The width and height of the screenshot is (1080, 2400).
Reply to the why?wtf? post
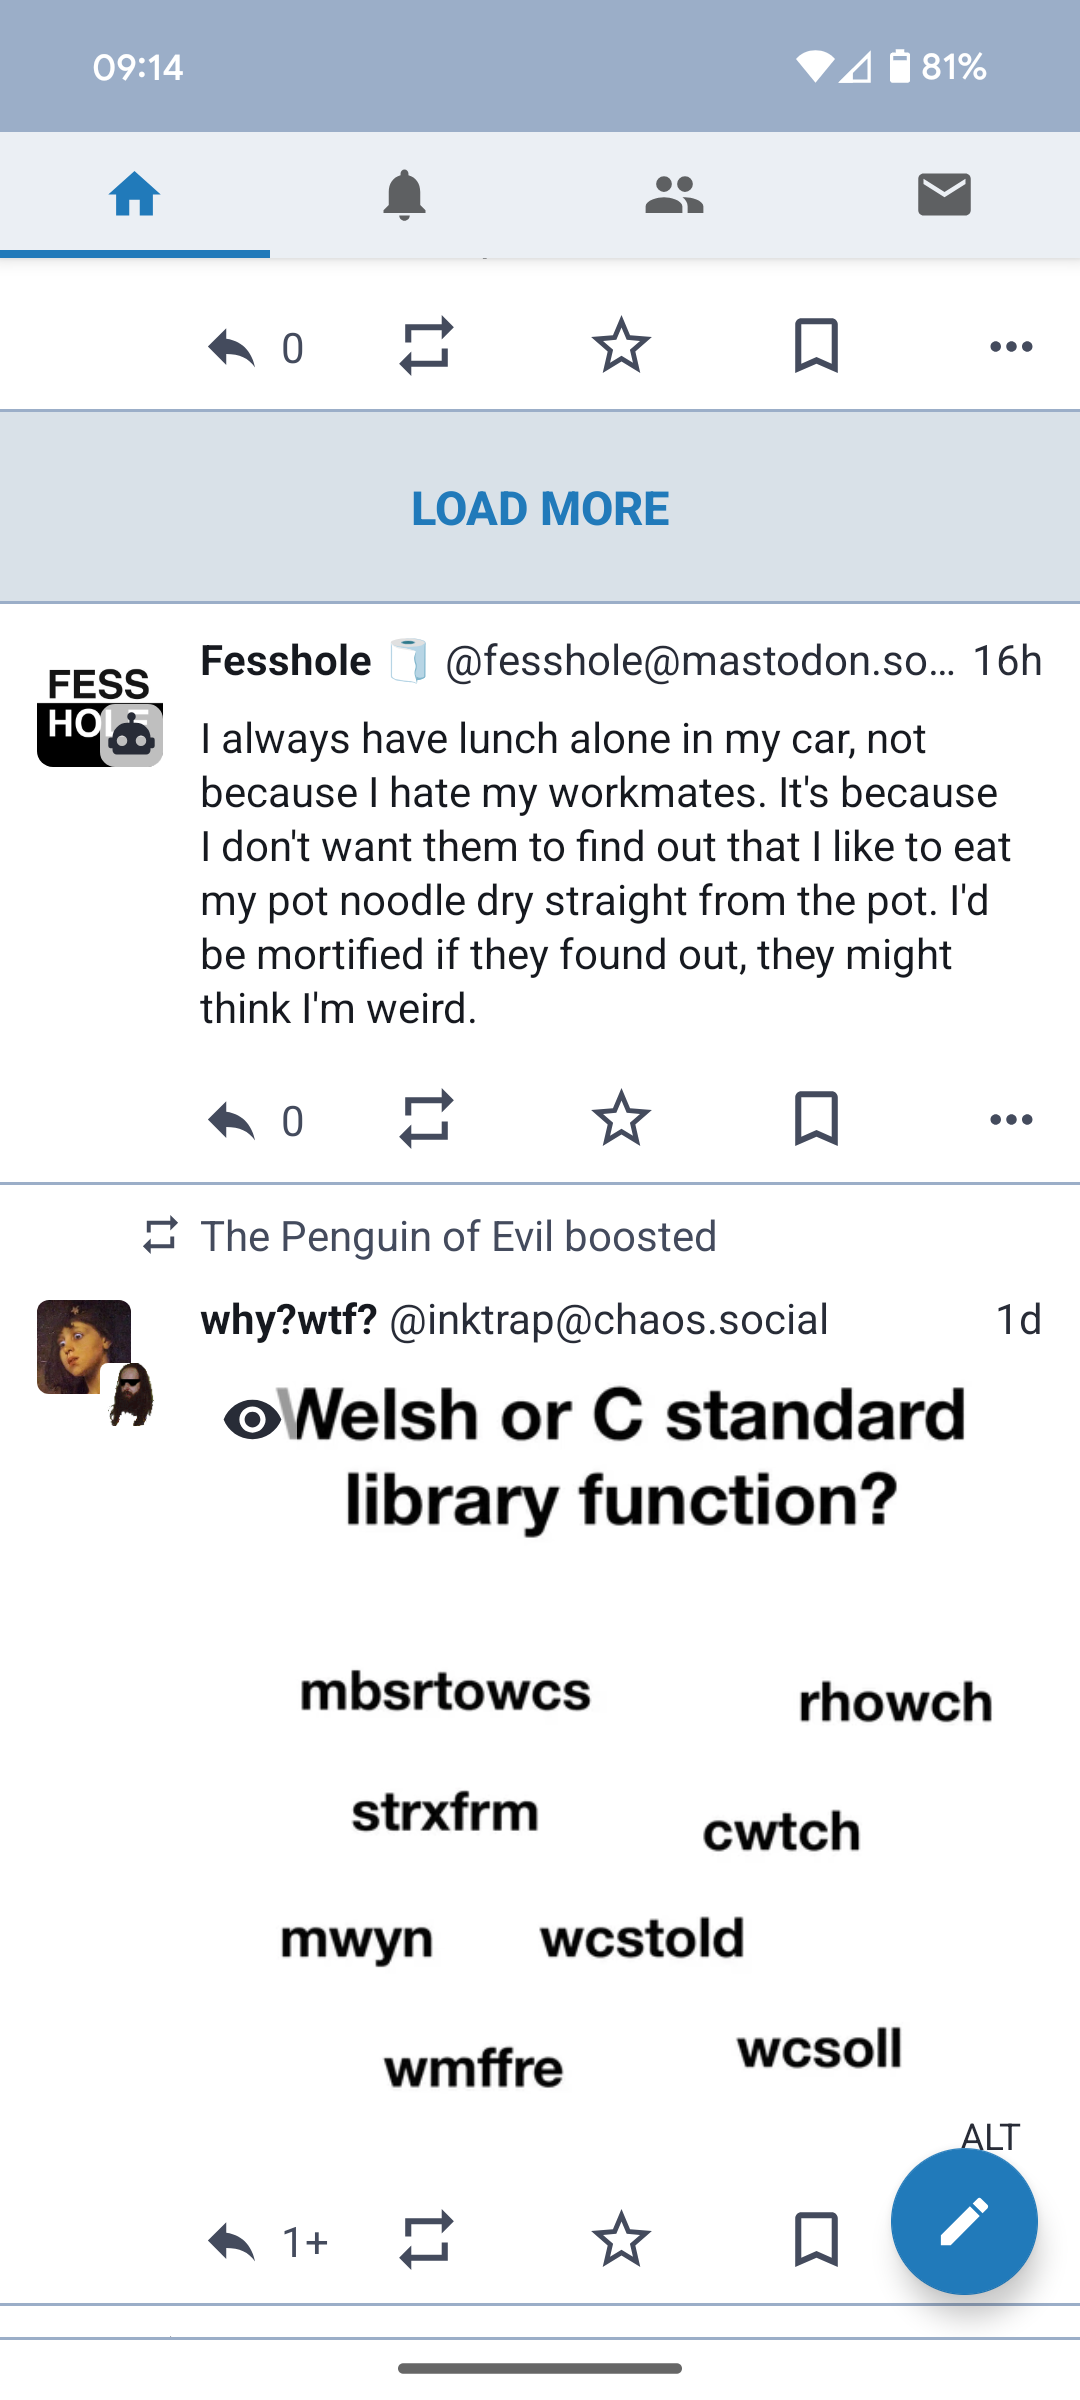pyautogui.click(x=232, y=2241)
